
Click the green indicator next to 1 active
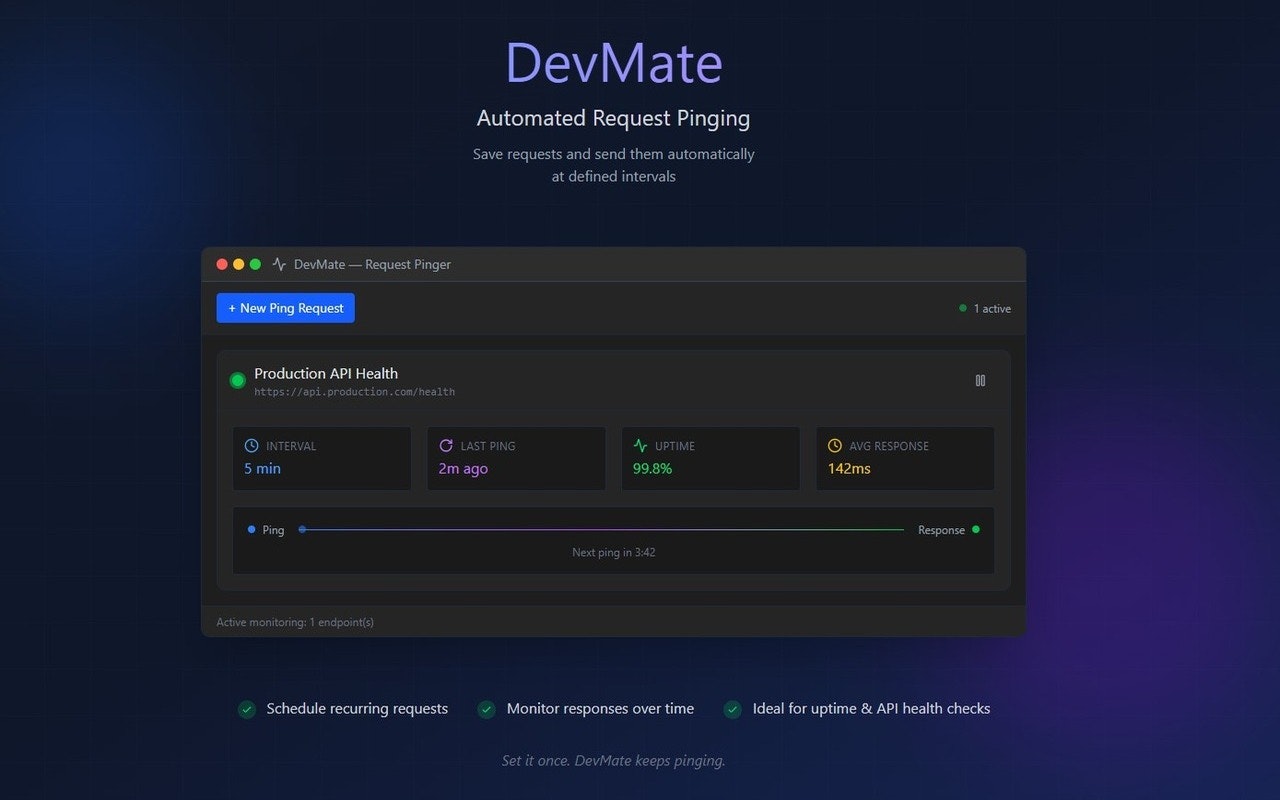tap(962, 309)
